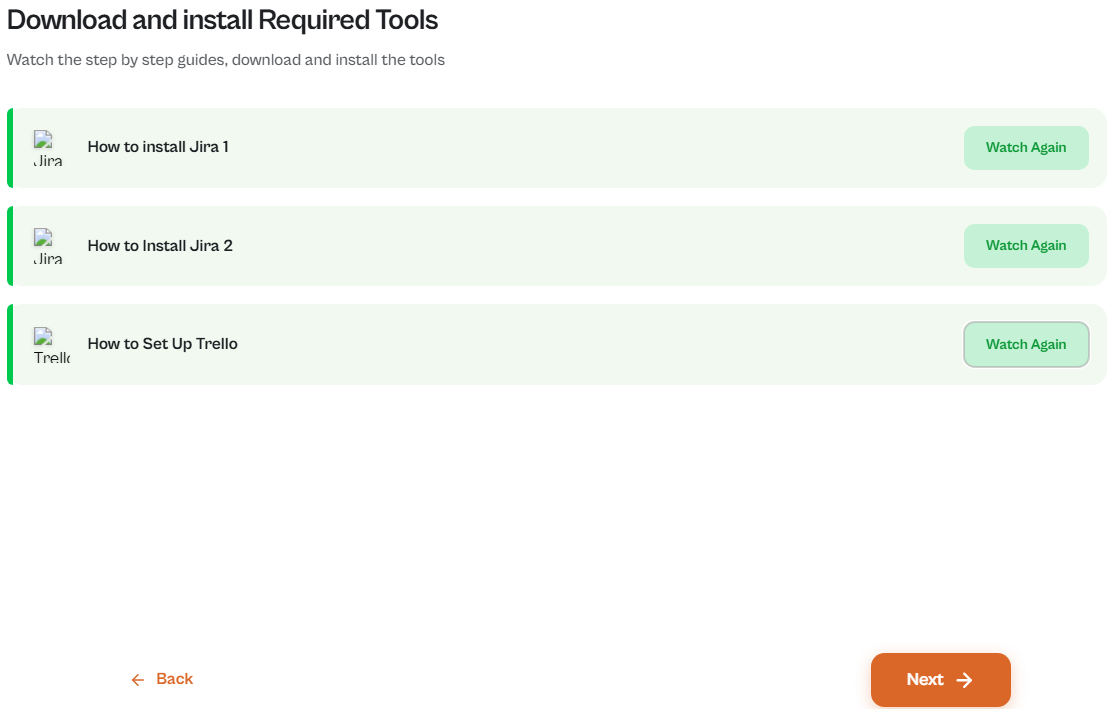Replay the 'How to Install Jira 2' guide
This screenshot has height=709, width=1114.
coord(1026,246)
